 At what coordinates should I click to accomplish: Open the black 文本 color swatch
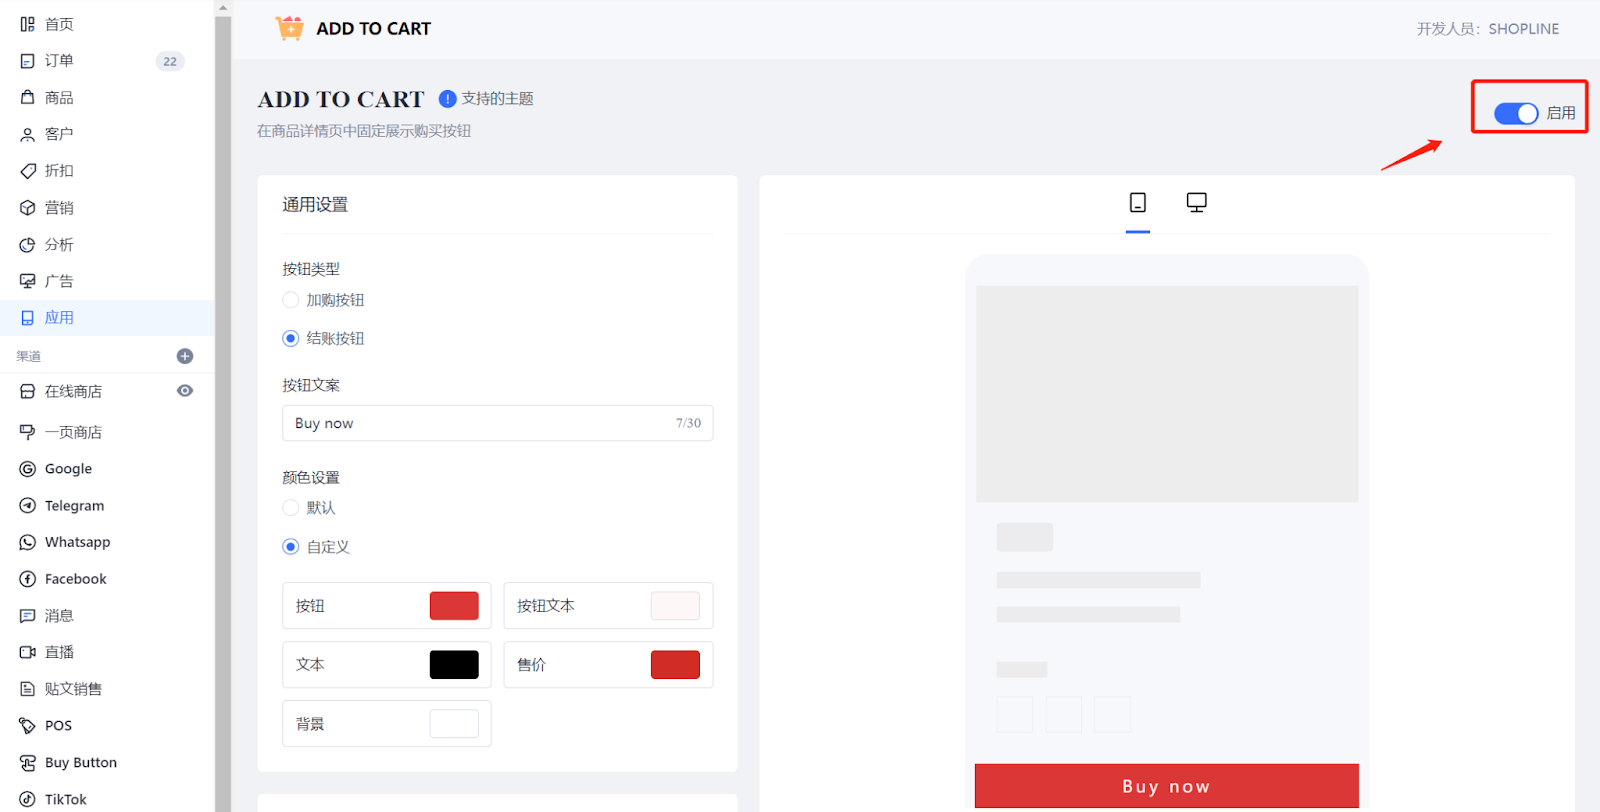tap(454, 665)
